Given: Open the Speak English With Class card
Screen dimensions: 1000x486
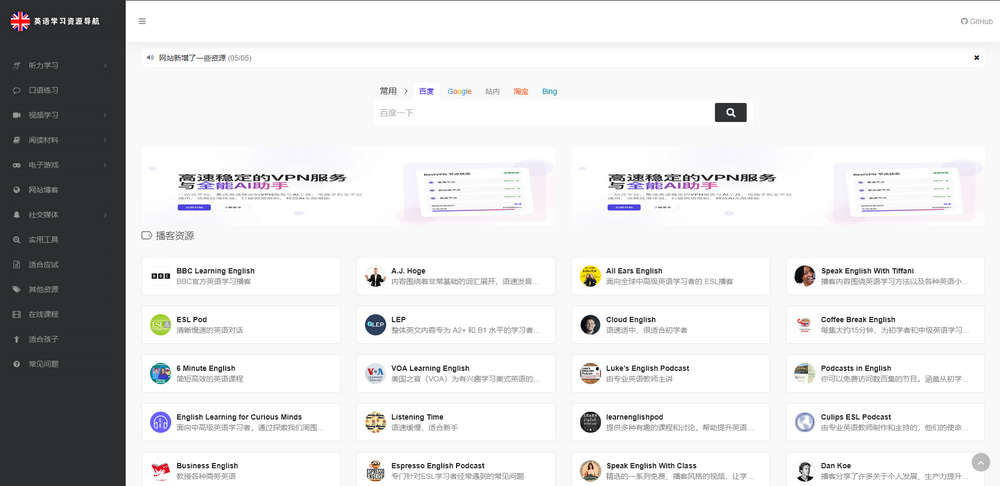Looking at the screenshot, I should 670,470.
